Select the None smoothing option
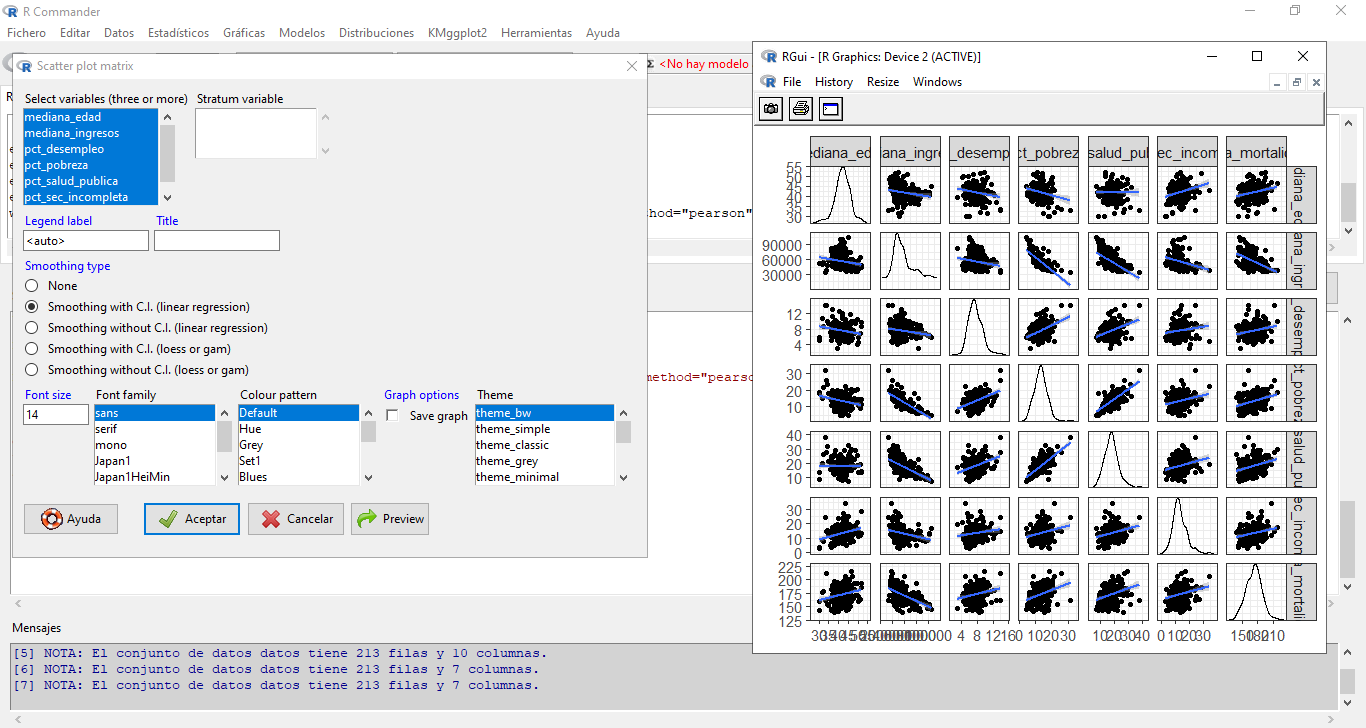This screenshot has height=728, width=1366. [x=32, y=286]
